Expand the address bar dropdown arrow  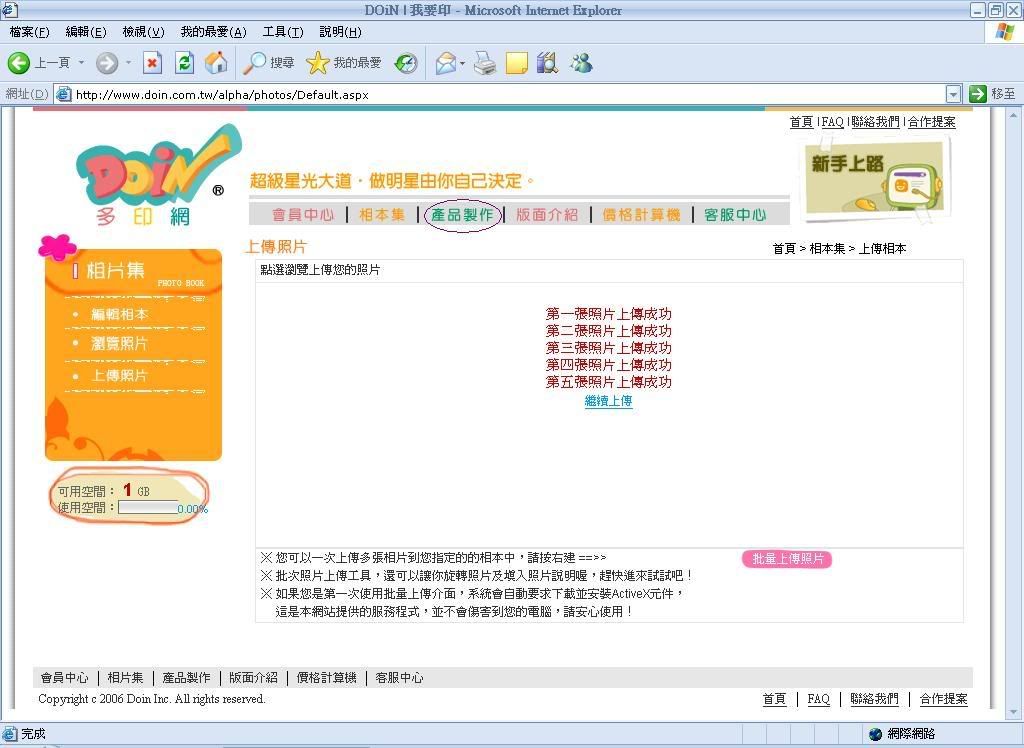pyautogui.click(x=952, y=94)
